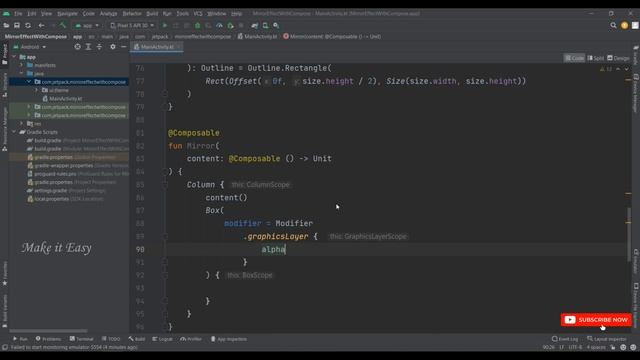This screenshot has width=640, height=360.
Task: Click the Profile app icon in toolbar
Action: pyautogui.click(x=219, y=25)
